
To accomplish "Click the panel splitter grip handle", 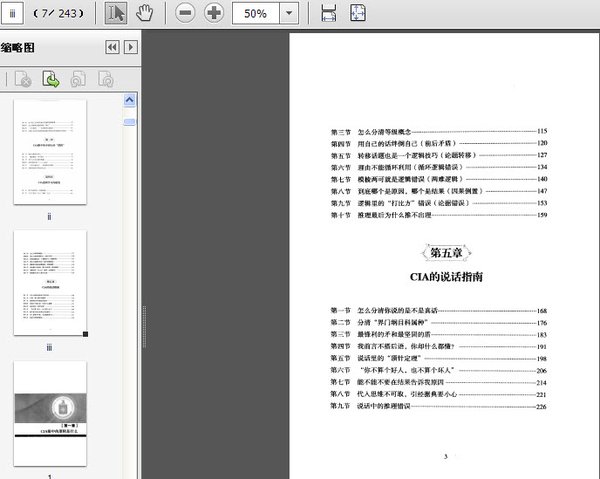I will (x=144, y=326).
